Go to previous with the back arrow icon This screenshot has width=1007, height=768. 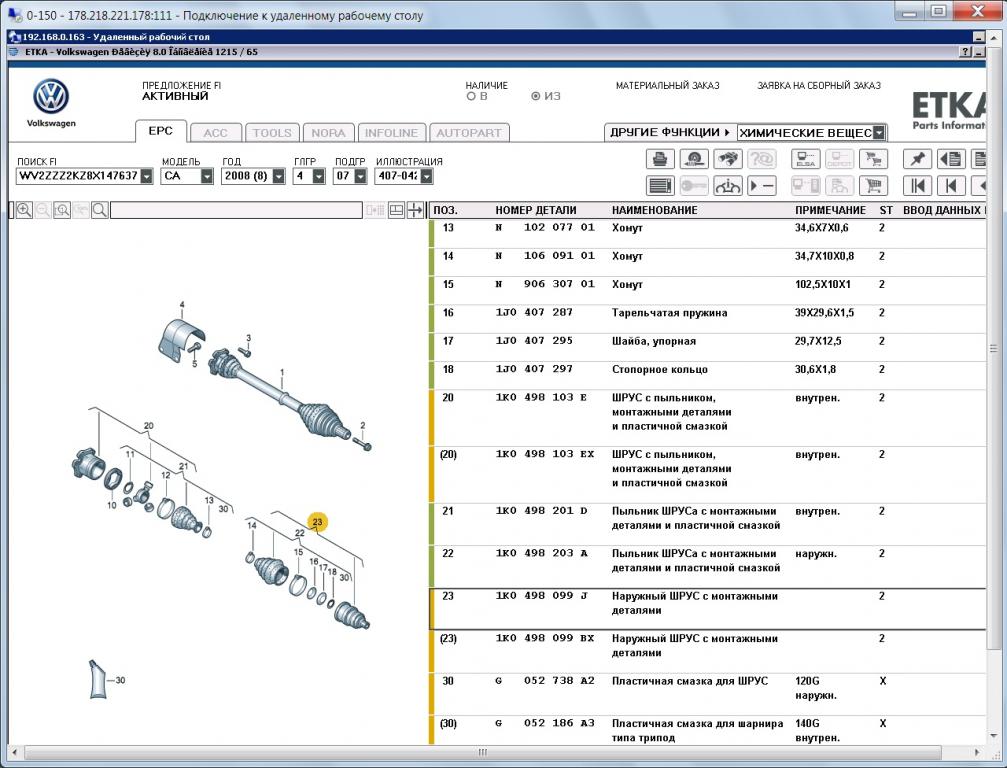951,186
